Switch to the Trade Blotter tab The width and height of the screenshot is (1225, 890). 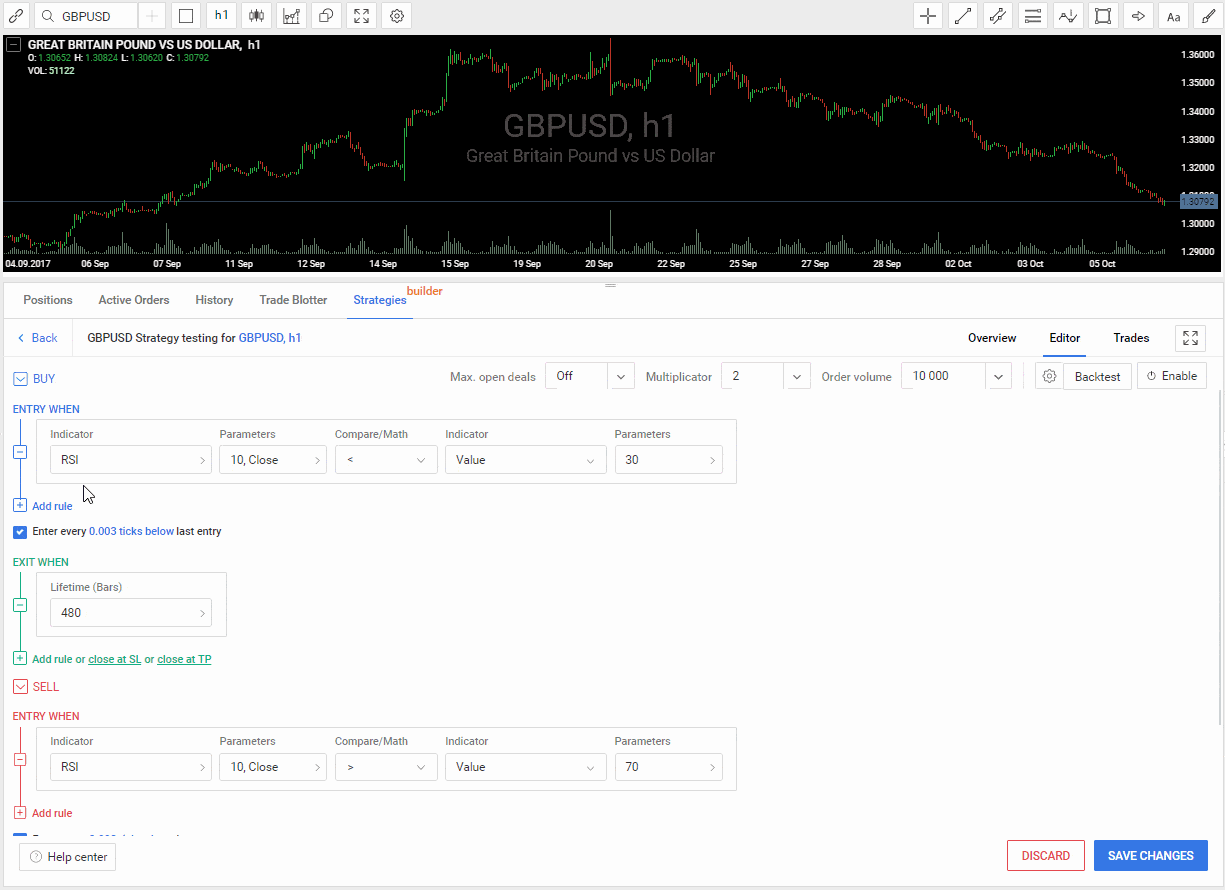coord(293,300)
